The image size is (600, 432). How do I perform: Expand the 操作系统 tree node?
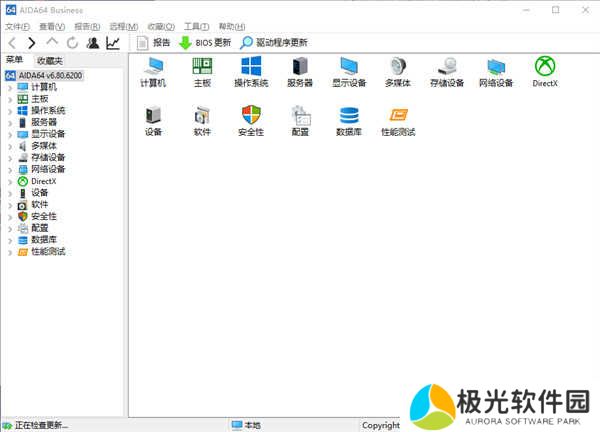tap(9, 111)
